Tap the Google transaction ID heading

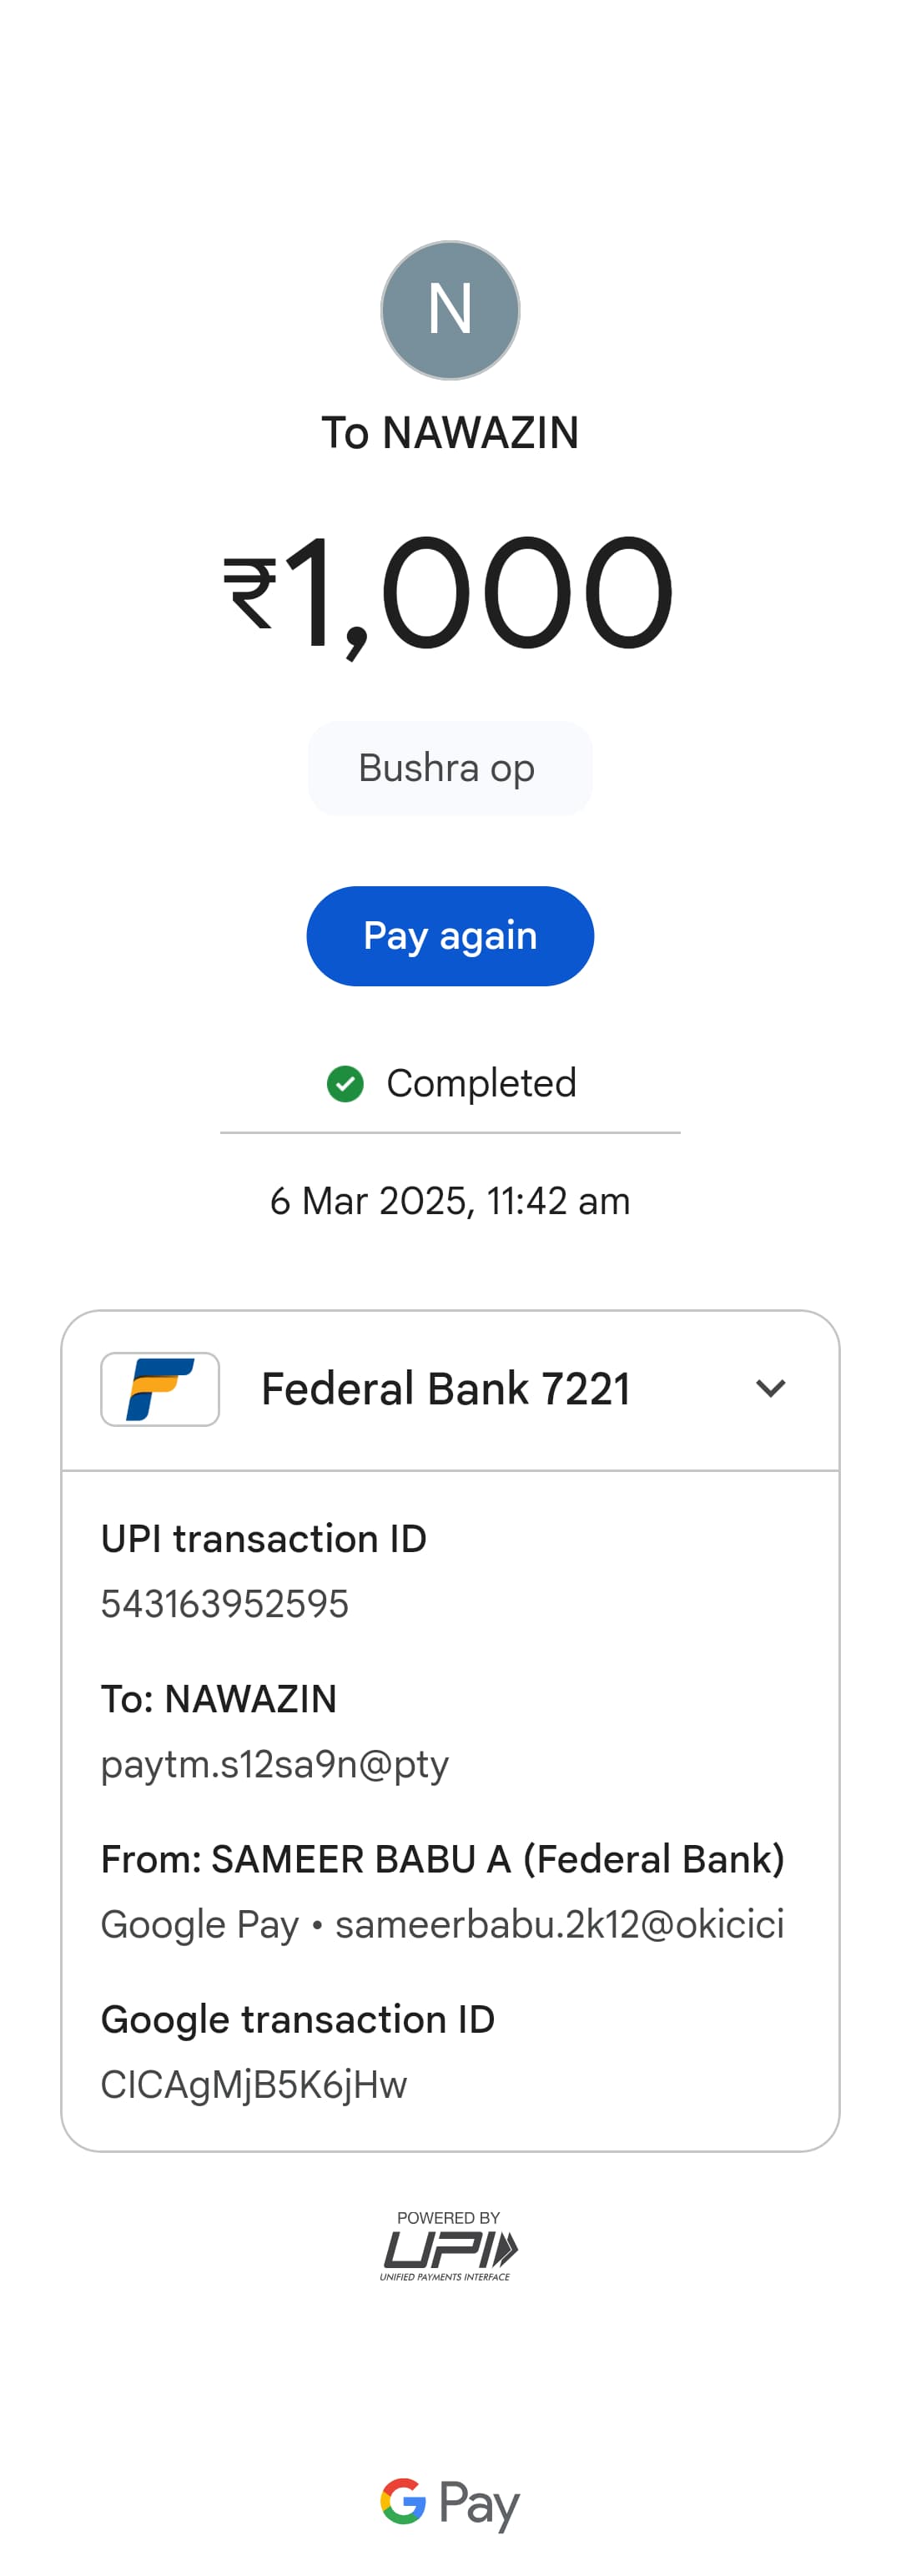click(x=298, y=2020)
